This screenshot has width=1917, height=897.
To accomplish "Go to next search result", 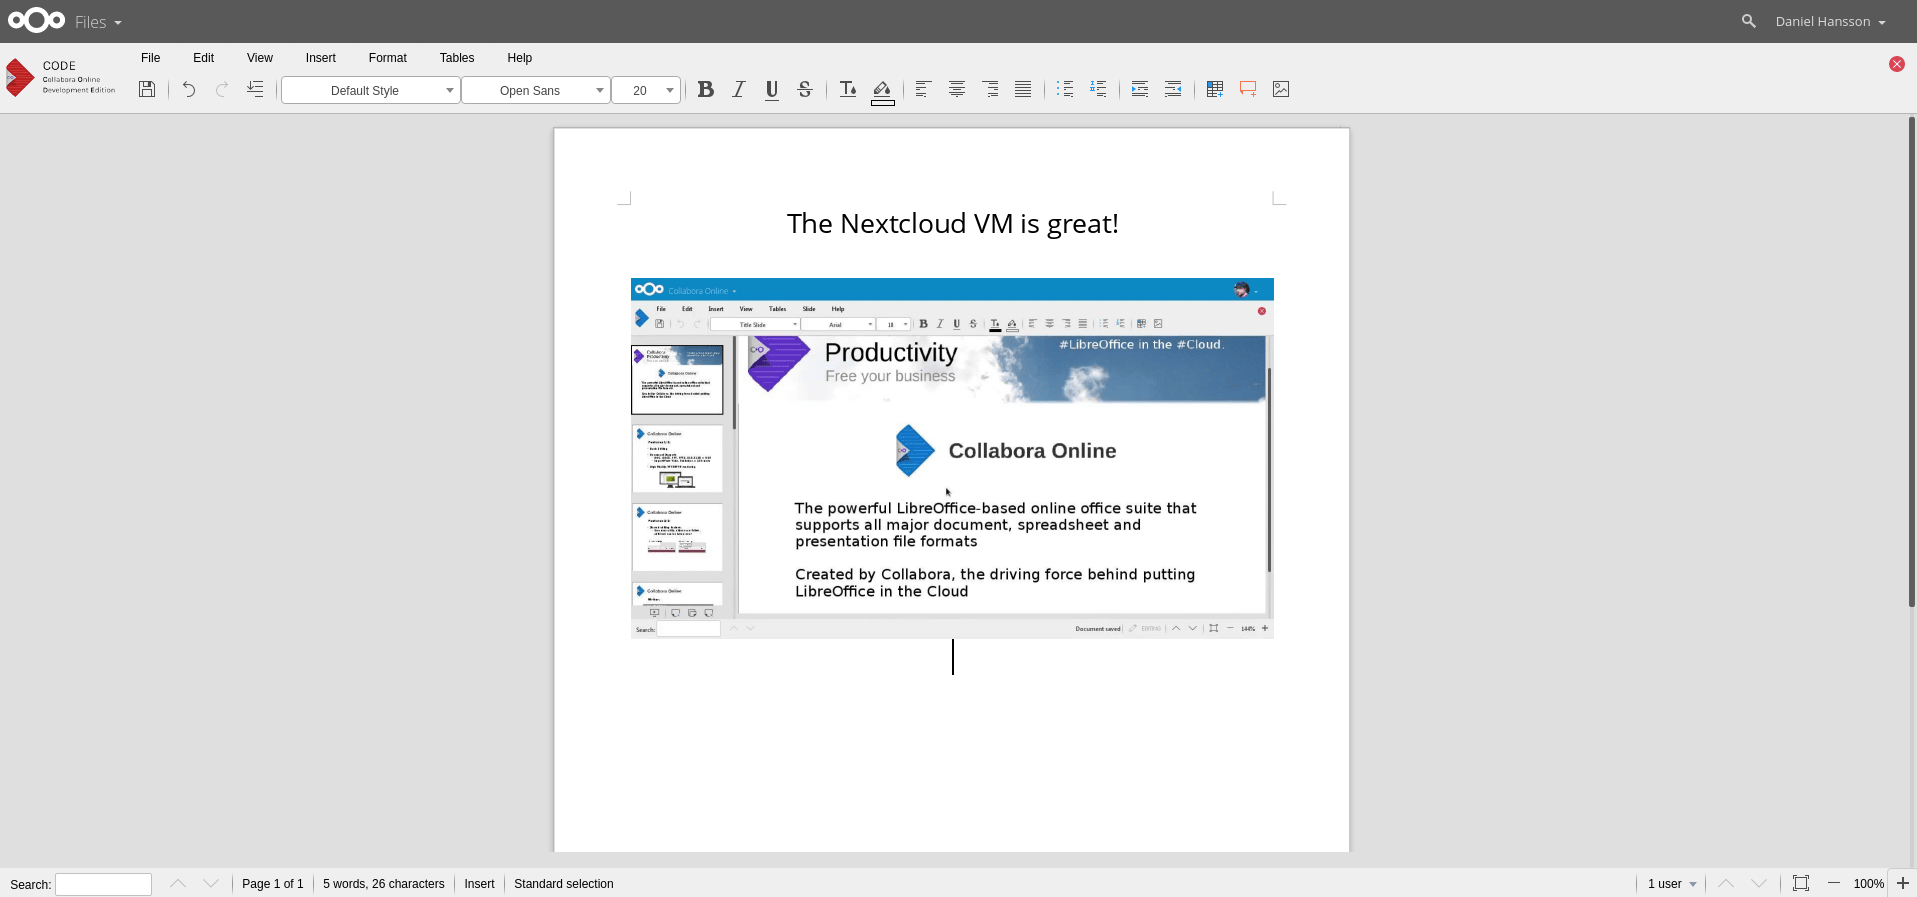I will click(211, 883).
